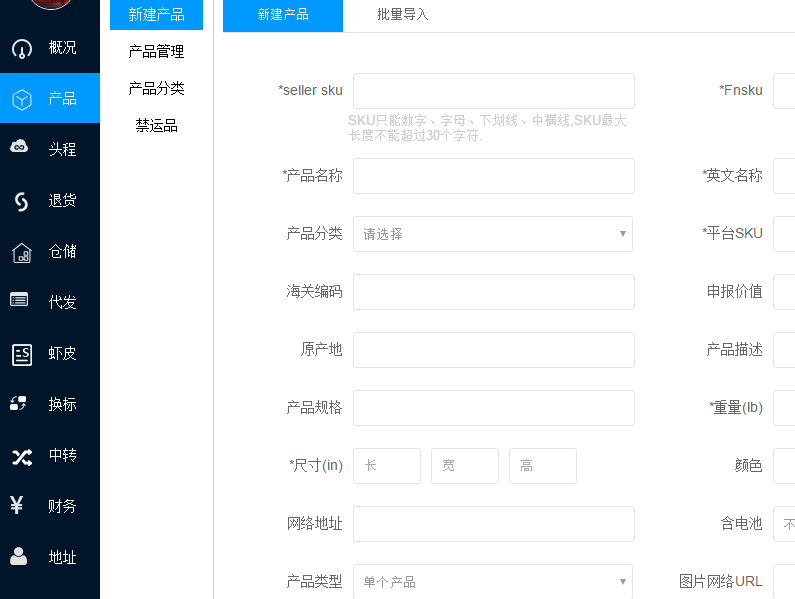Open 仓储 storage section
The image size is (795, 599).
click(x=62, y=251)
